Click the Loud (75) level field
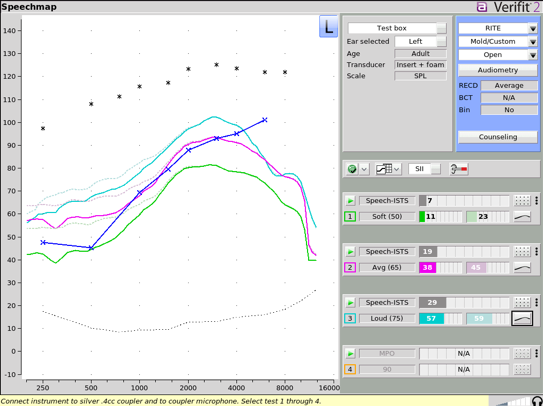The image size is (543, 406). 387,318
